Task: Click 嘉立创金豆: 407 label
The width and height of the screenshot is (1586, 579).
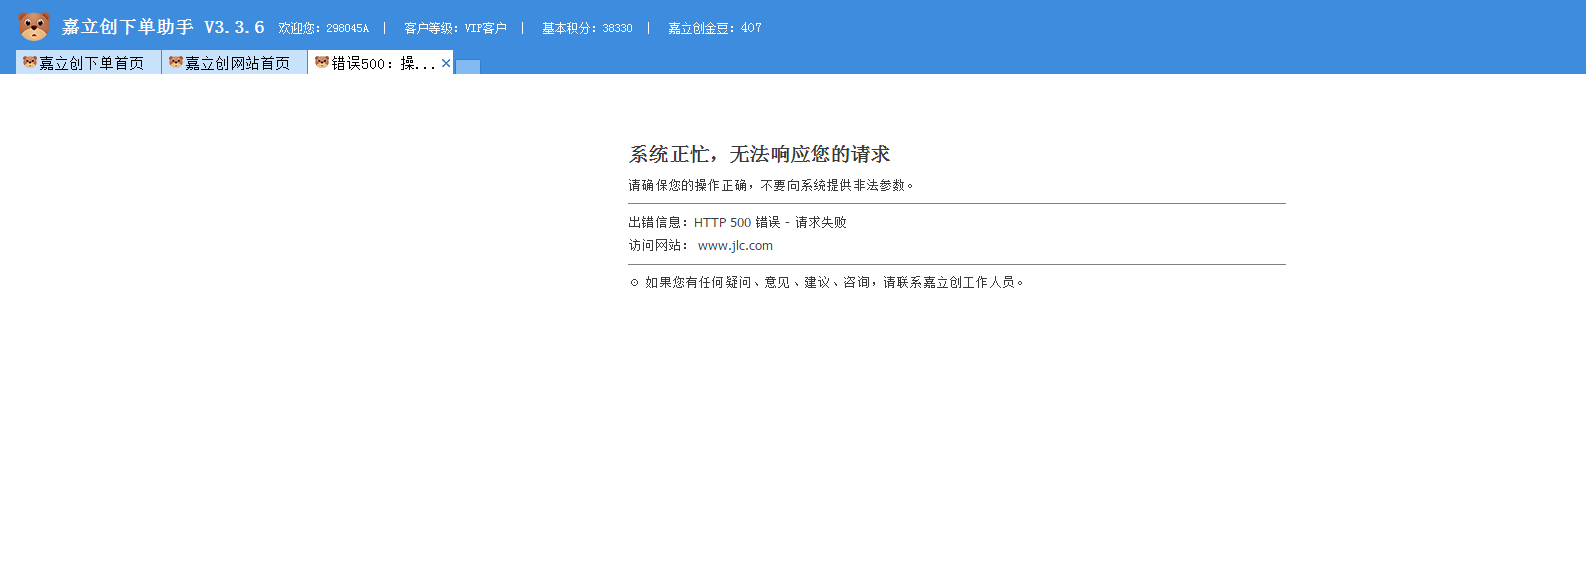Action: pos(714,28)
